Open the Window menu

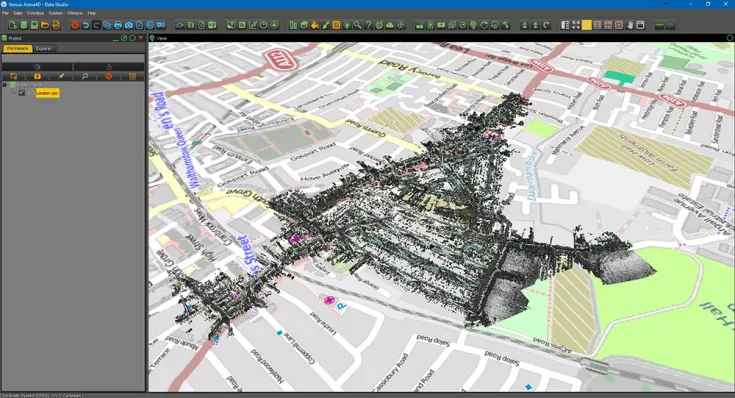click(75, 13)
